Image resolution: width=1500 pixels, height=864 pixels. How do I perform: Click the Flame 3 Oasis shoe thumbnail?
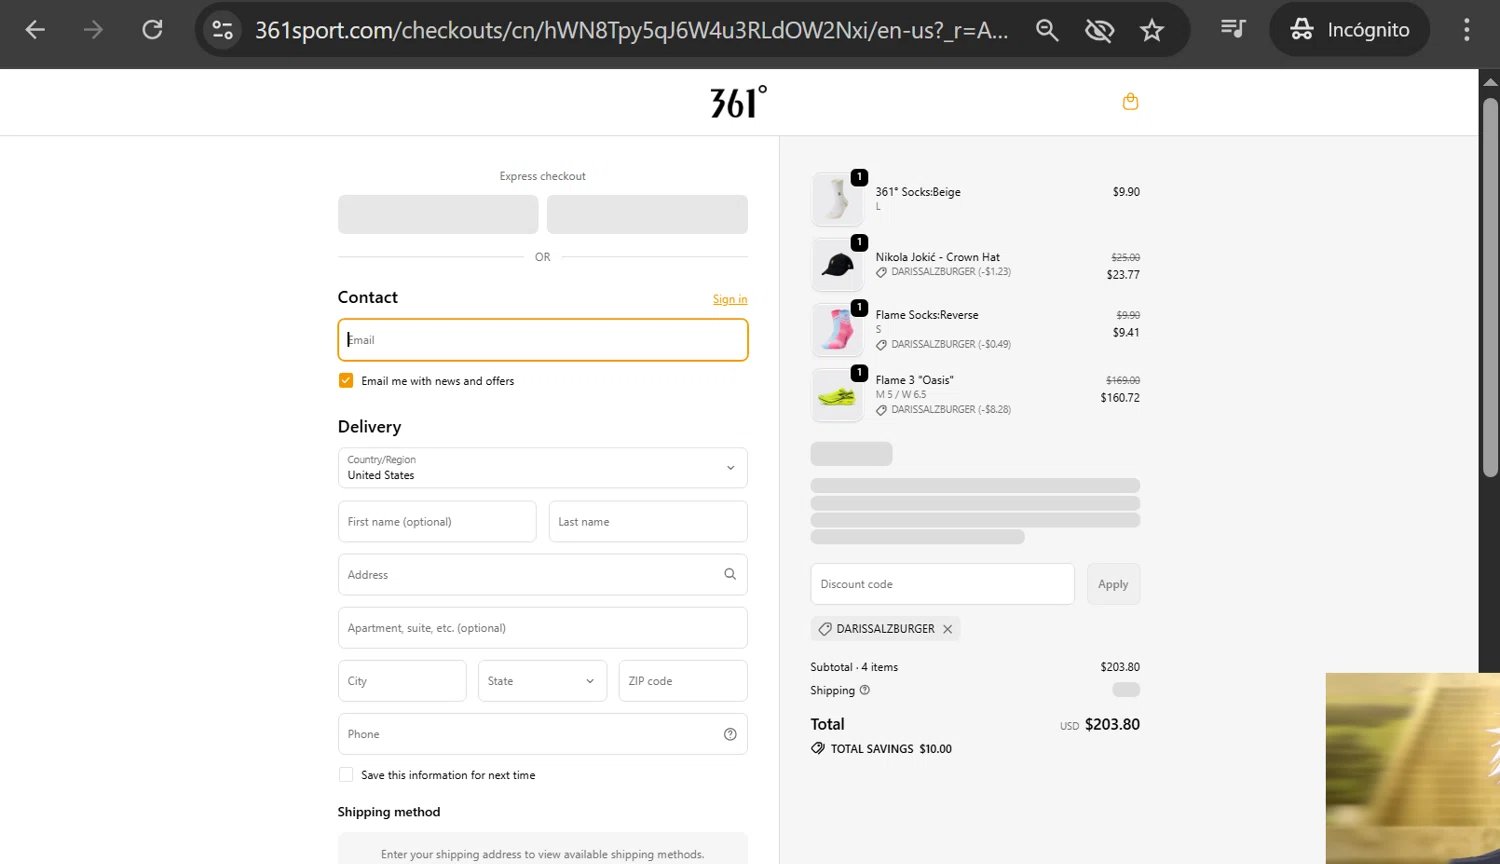pos(837,395)
